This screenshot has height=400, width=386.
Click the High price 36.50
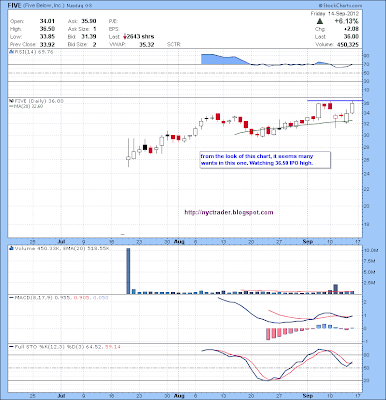(47, 29)
